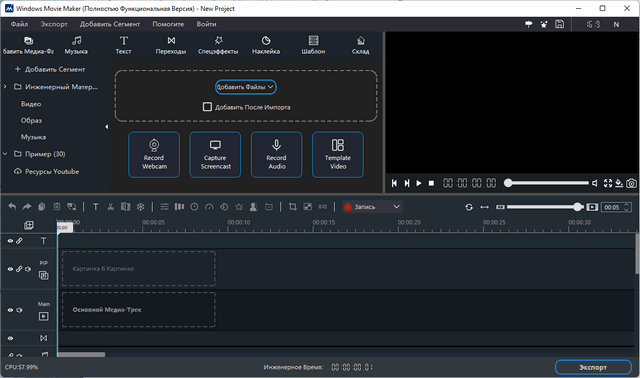
Task: Switch to the Переходы tab
Action: coord(171,45)
